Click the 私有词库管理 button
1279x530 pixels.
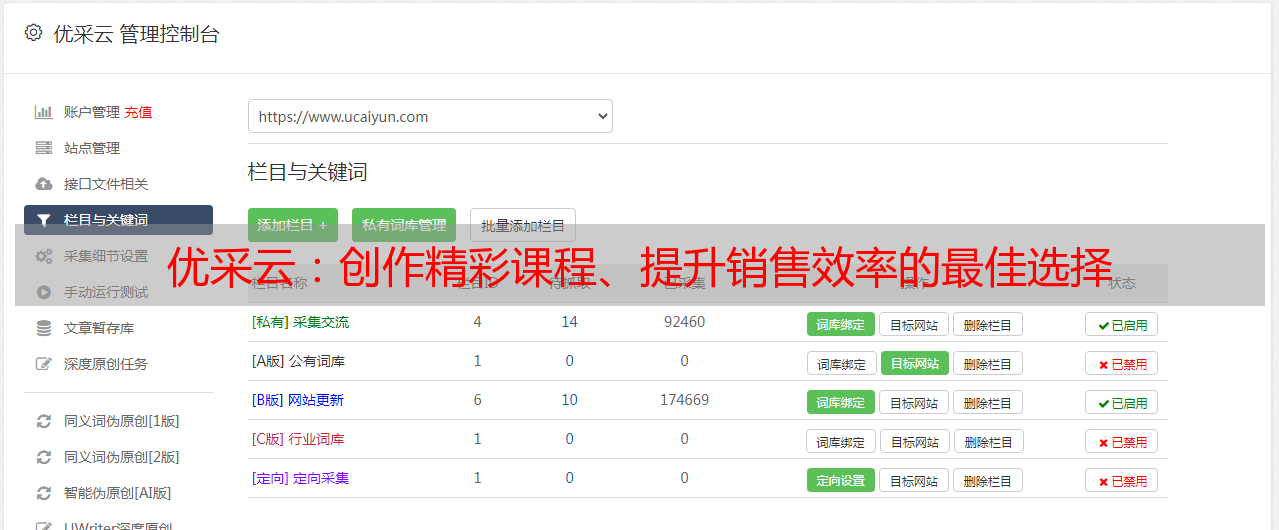tap(404, 225)
